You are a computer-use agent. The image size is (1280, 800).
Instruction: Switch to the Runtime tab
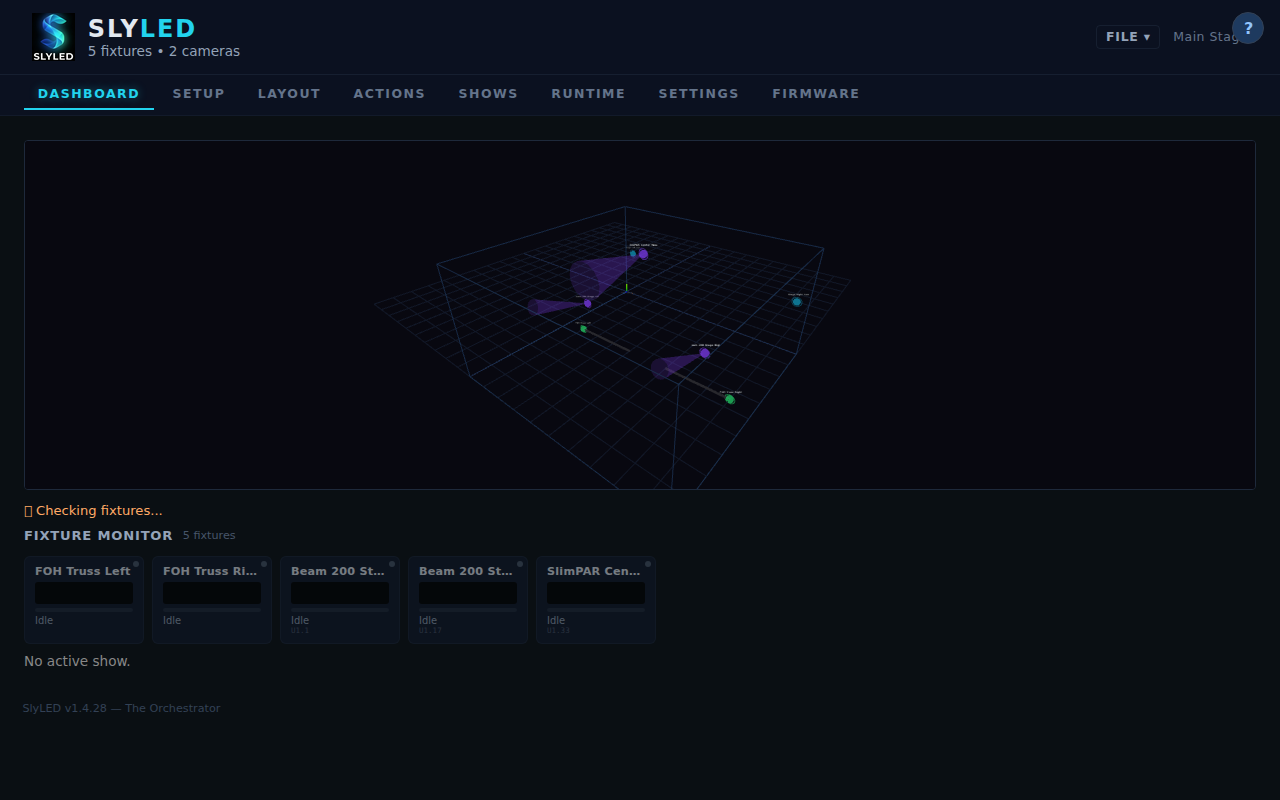click(x=588, y=94)
